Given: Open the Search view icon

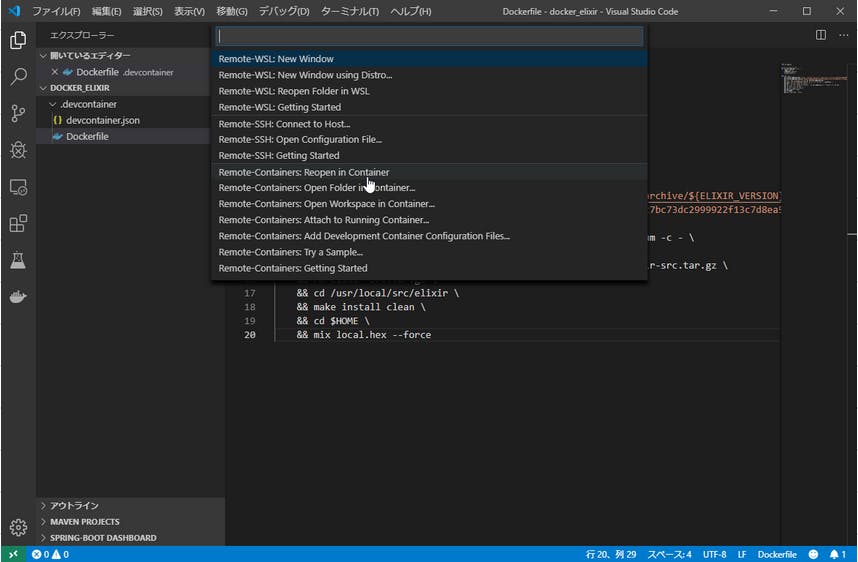Looking at the screenshot, I should point(18,77).
